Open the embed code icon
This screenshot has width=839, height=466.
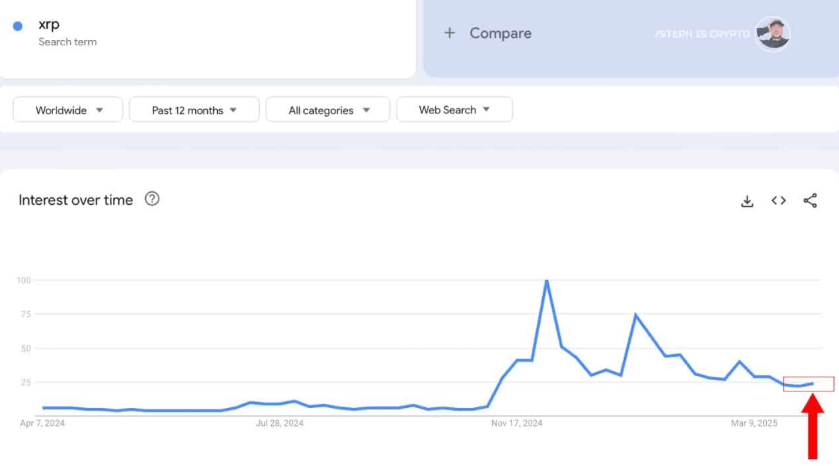[x=778, y=201]
